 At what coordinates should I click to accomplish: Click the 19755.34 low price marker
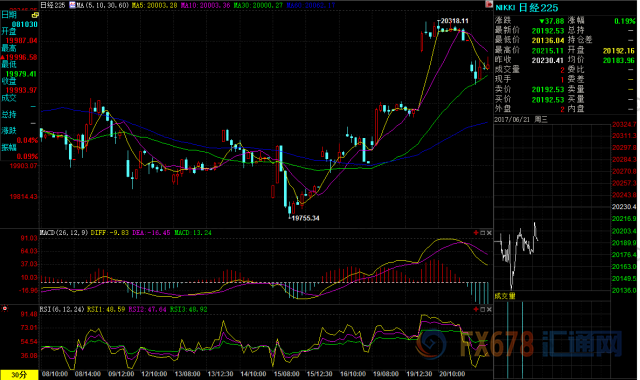point(305,218)
